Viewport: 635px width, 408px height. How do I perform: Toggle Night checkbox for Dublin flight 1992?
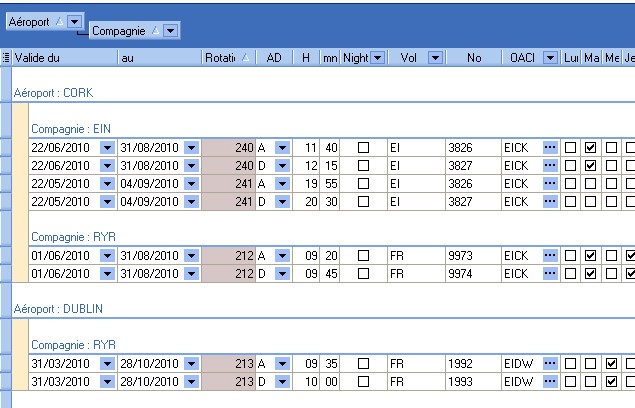[x=363, y=365]
